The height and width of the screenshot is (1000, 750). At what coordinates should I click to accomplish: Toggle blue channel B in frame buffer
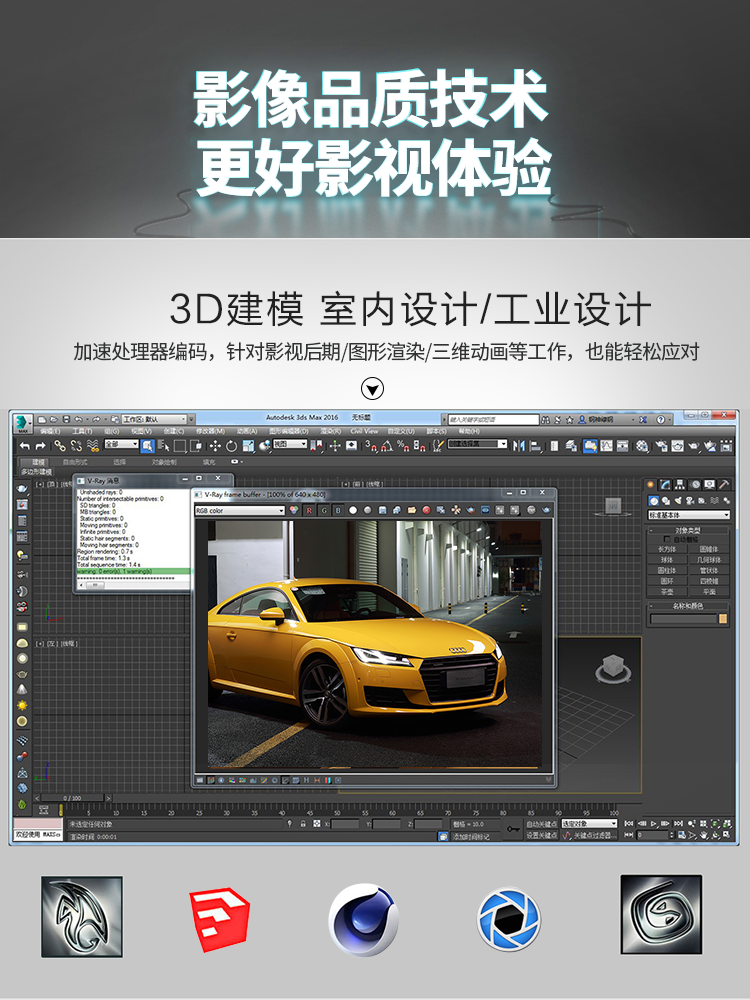pyautogui.click(x=338, y=510)
